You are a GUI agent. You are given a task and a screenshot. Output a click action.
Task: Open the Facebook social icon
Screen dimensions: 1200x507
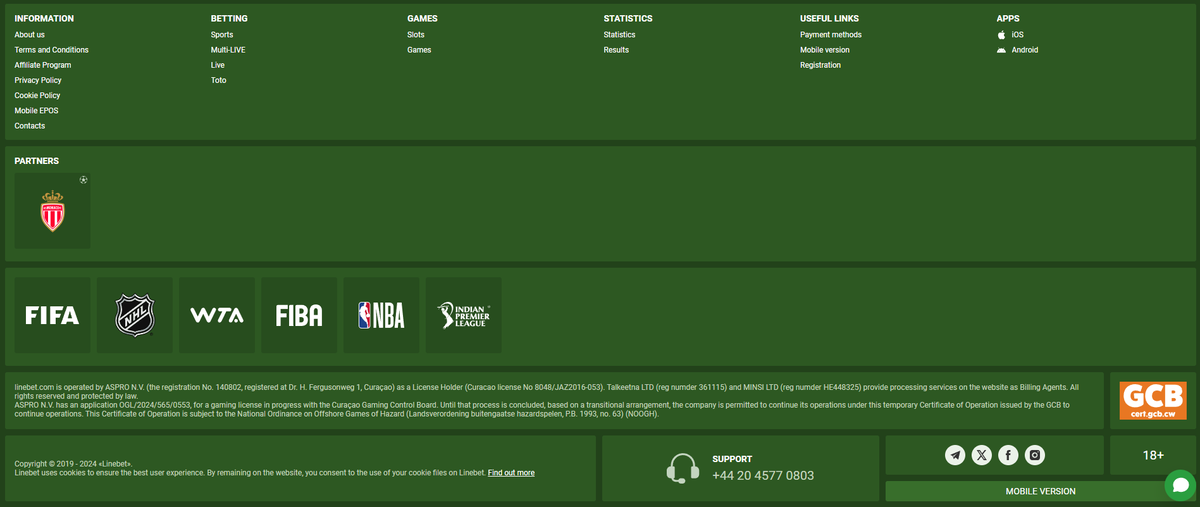[1008, 455]
